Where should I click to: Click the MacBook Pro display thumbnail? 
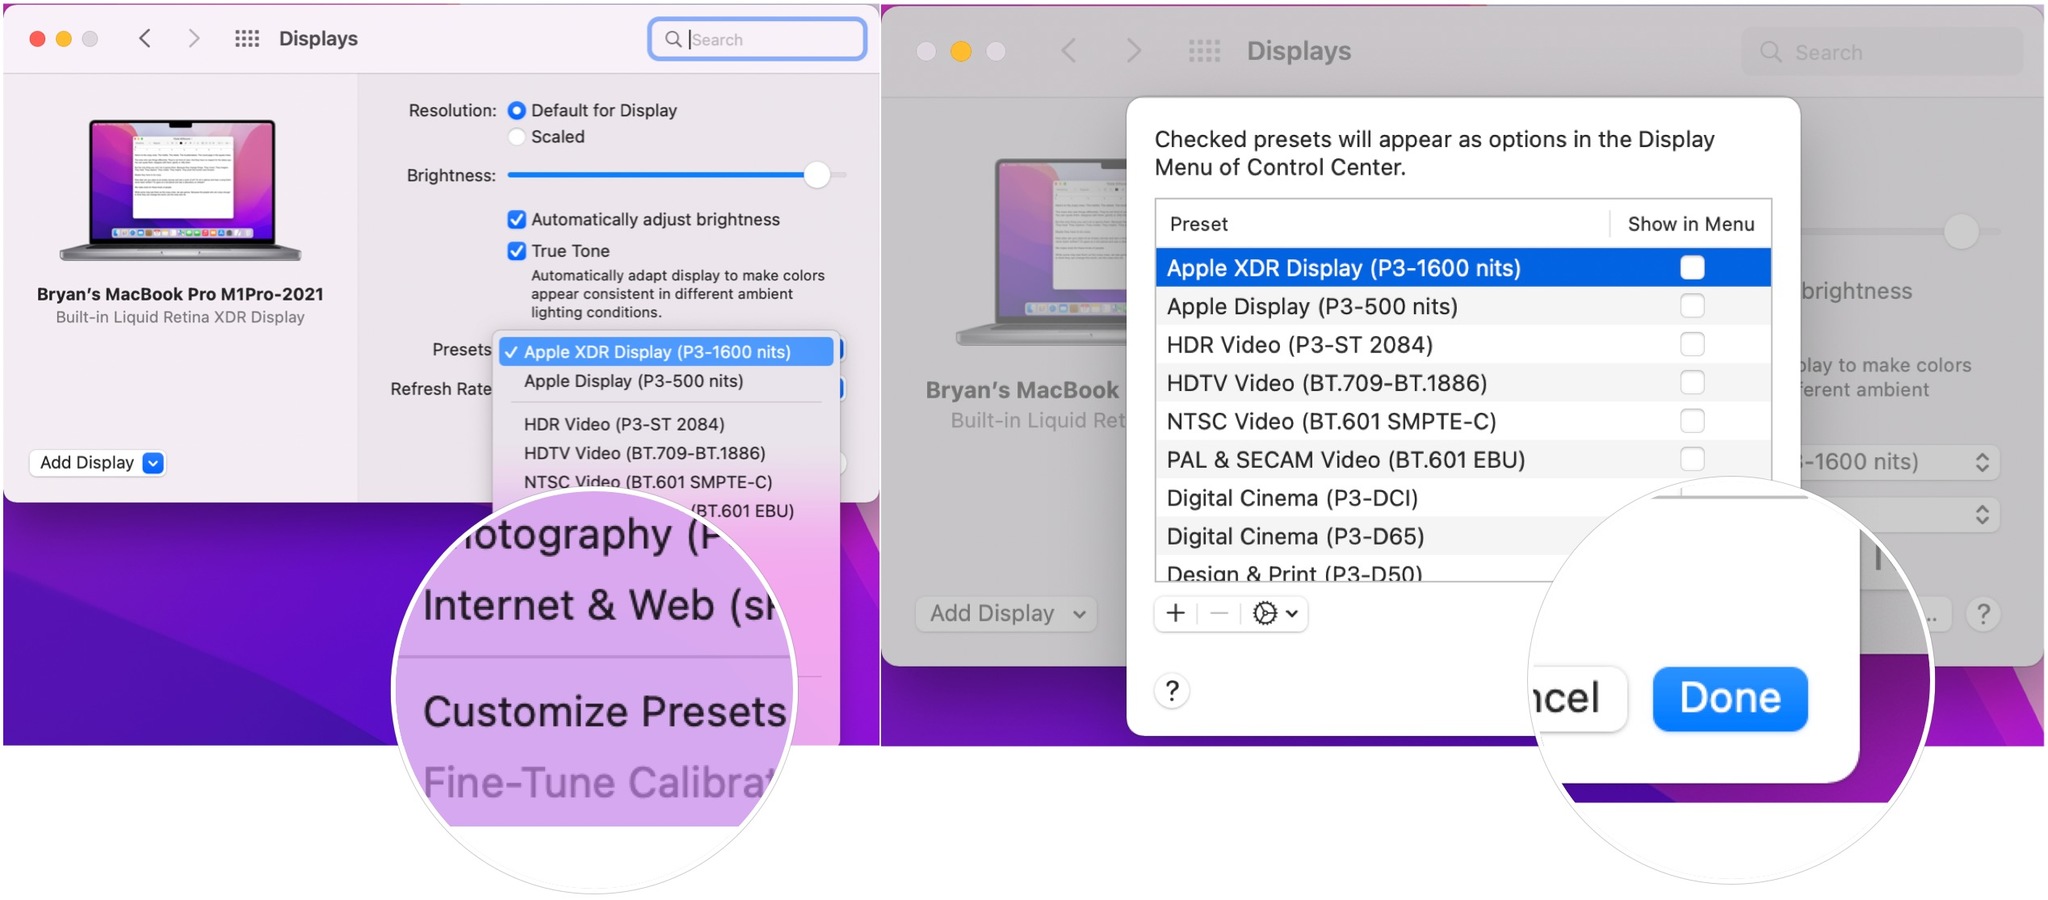click(180, 188)
